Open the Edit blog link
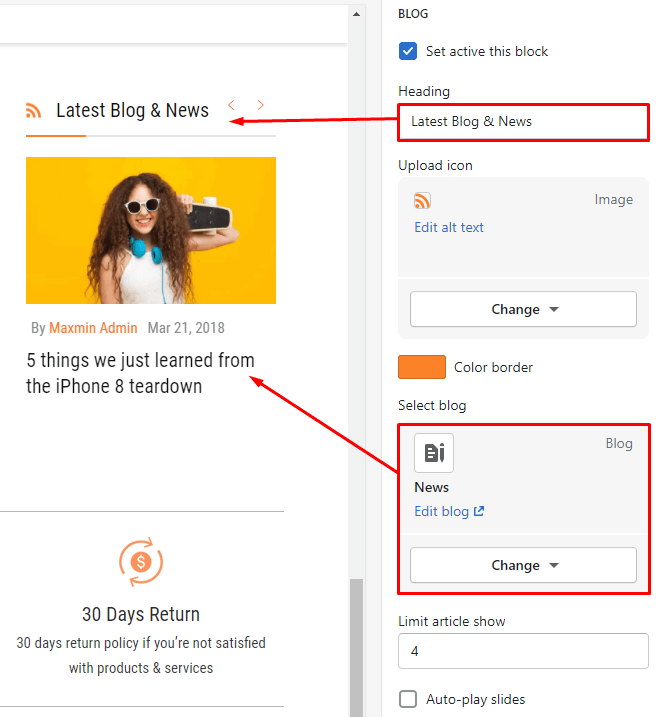 pyautogui.click(x=449, y=511)
